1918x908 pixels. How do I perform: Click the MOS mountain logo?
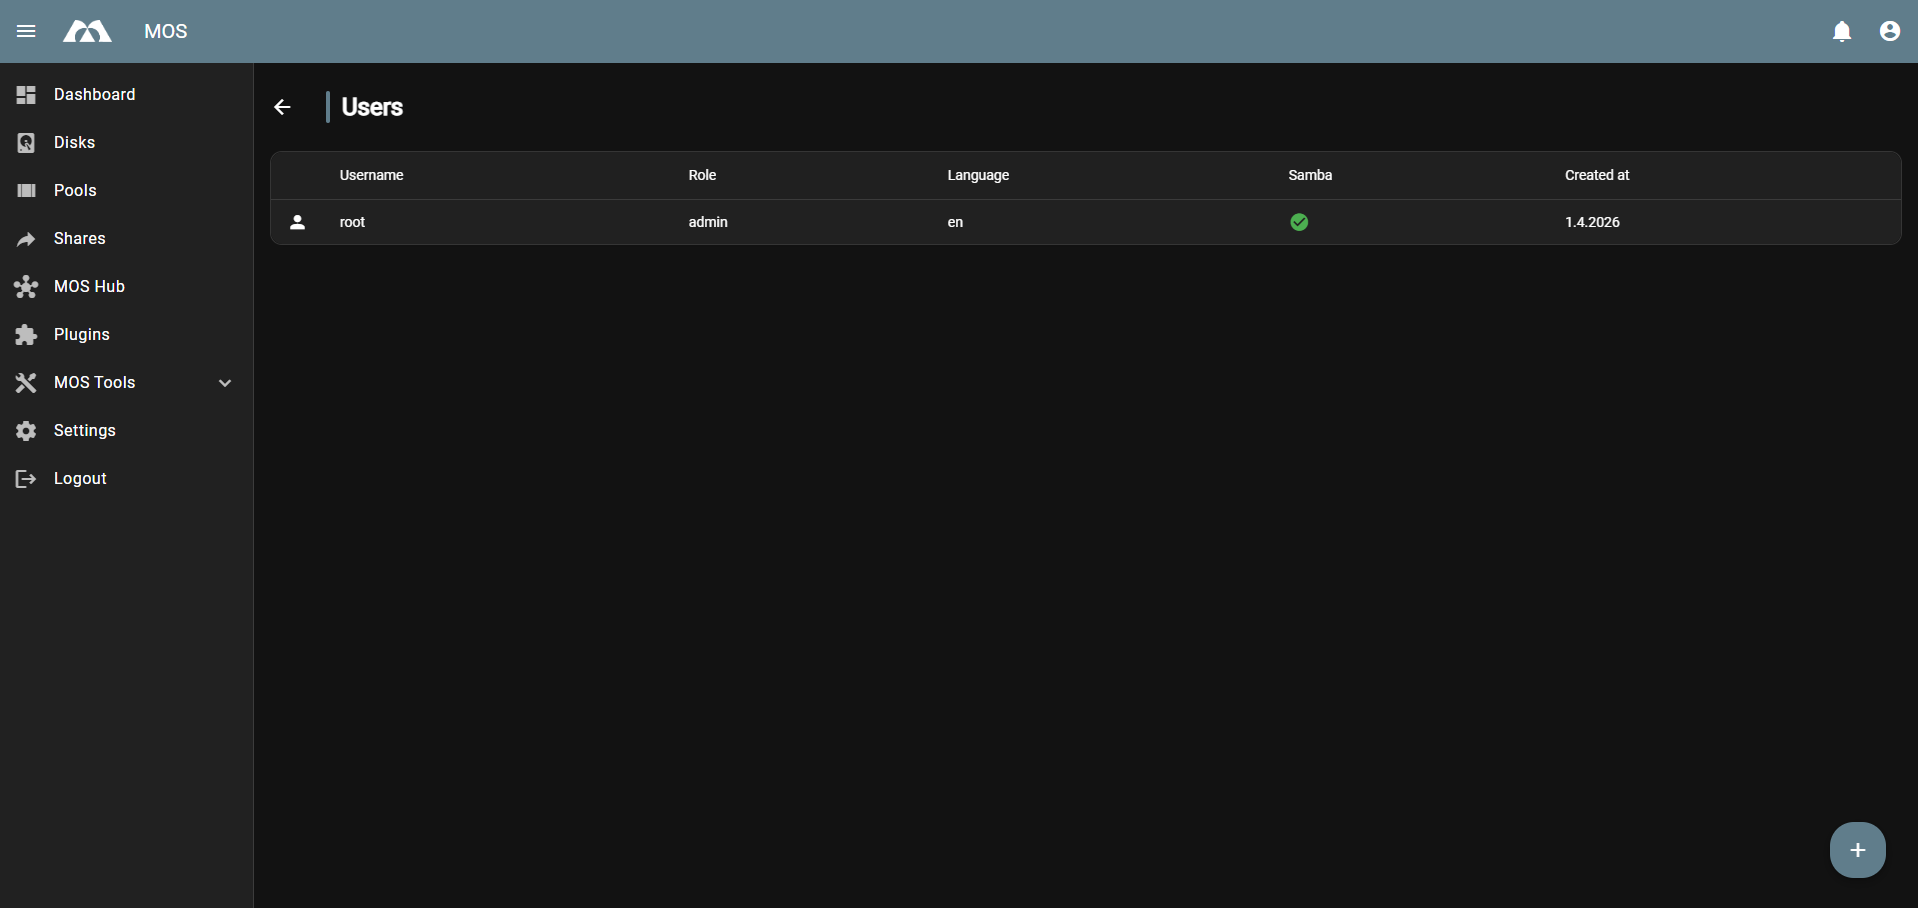pos(88,32)
